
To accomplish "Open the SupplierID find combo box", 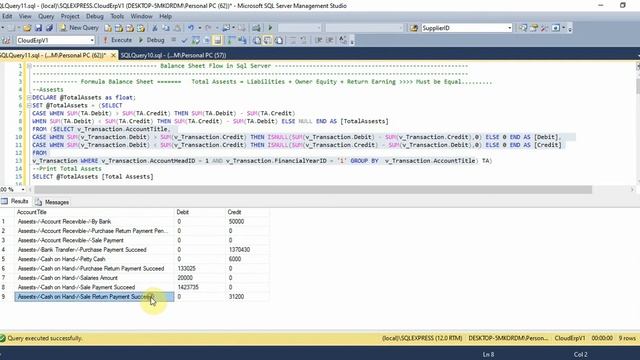I will click(467, 28).
